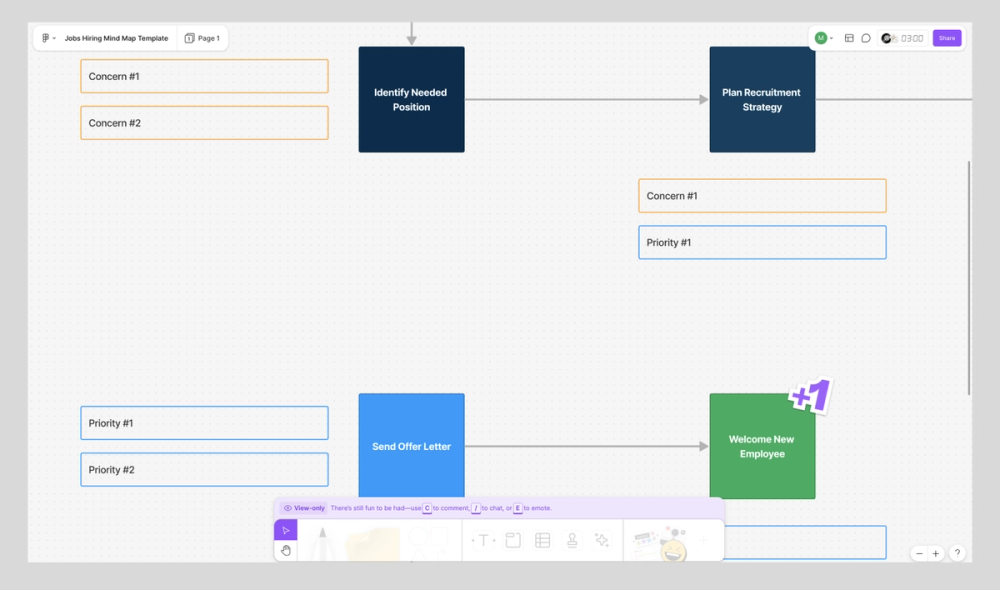Viewport: 1000px width, 590px height.
Task: Click the View-only badge
Action: pos(304,508)
